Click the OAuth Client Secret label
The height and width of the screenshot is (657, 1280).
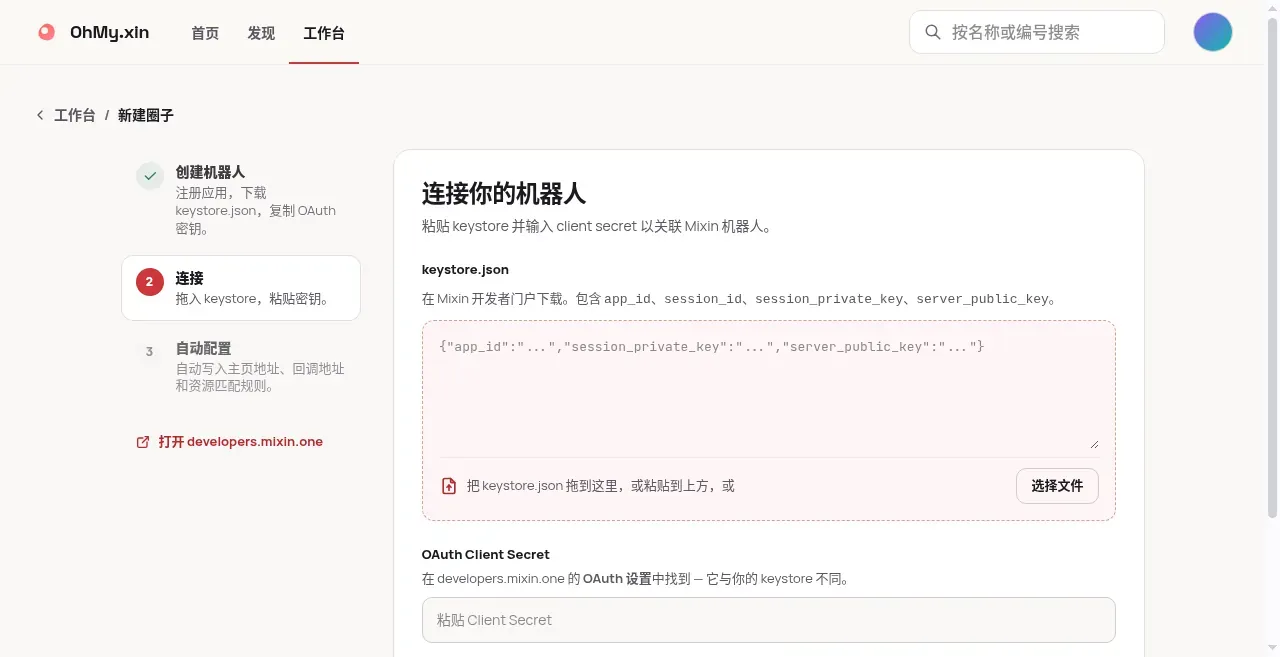(486, 554)
